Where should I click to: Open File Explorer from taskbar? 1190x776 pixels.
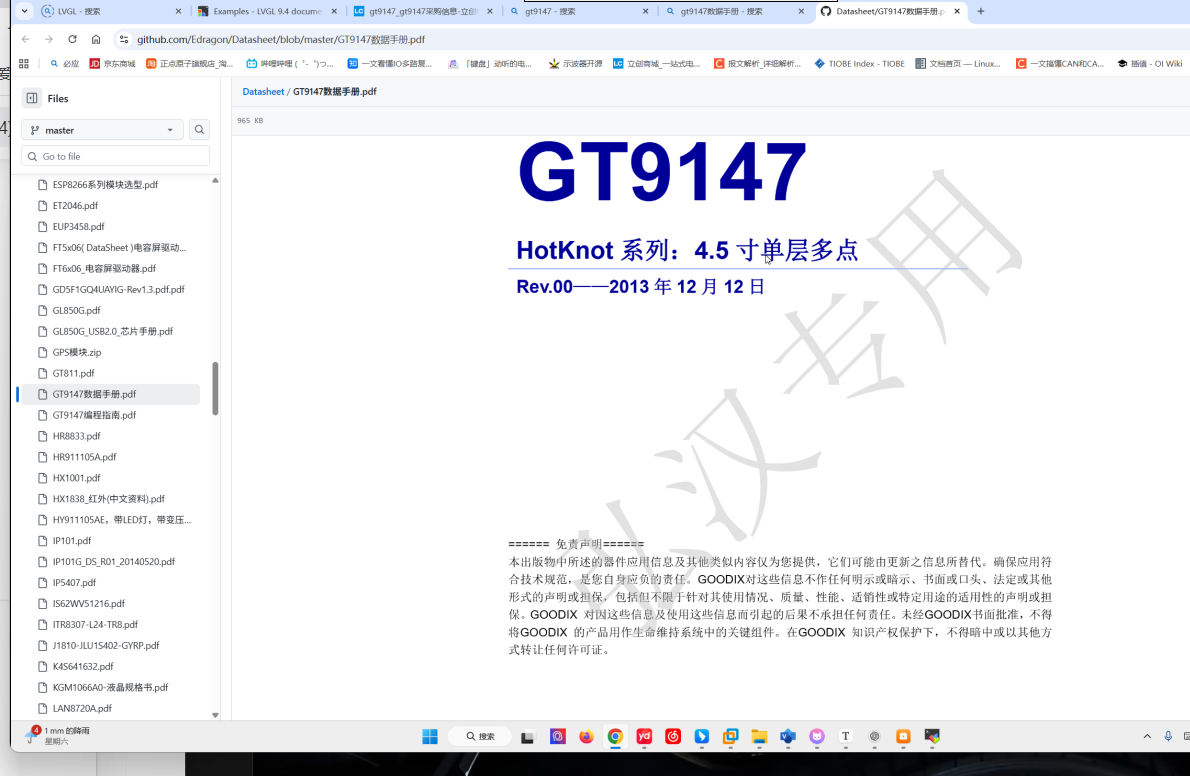pyautogui.click(x=759, y=737)
